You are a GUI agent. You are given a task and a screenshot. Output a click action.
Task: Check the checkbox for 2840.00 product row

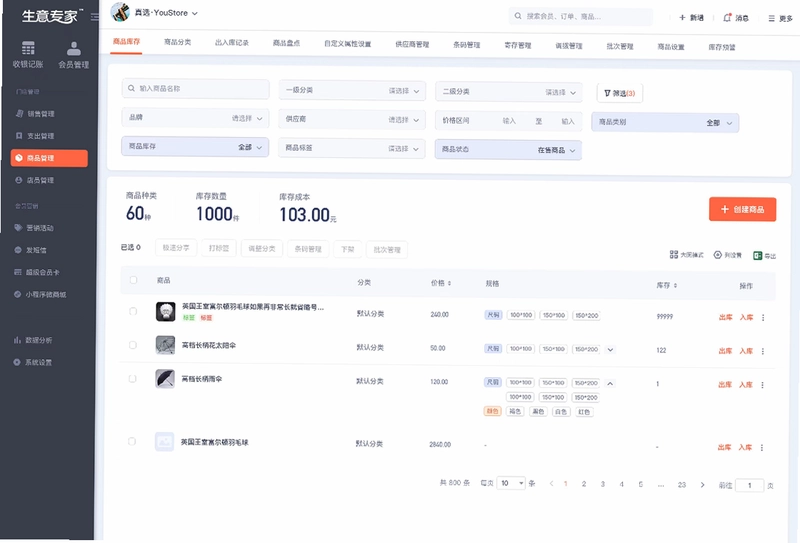coord(132,441)
